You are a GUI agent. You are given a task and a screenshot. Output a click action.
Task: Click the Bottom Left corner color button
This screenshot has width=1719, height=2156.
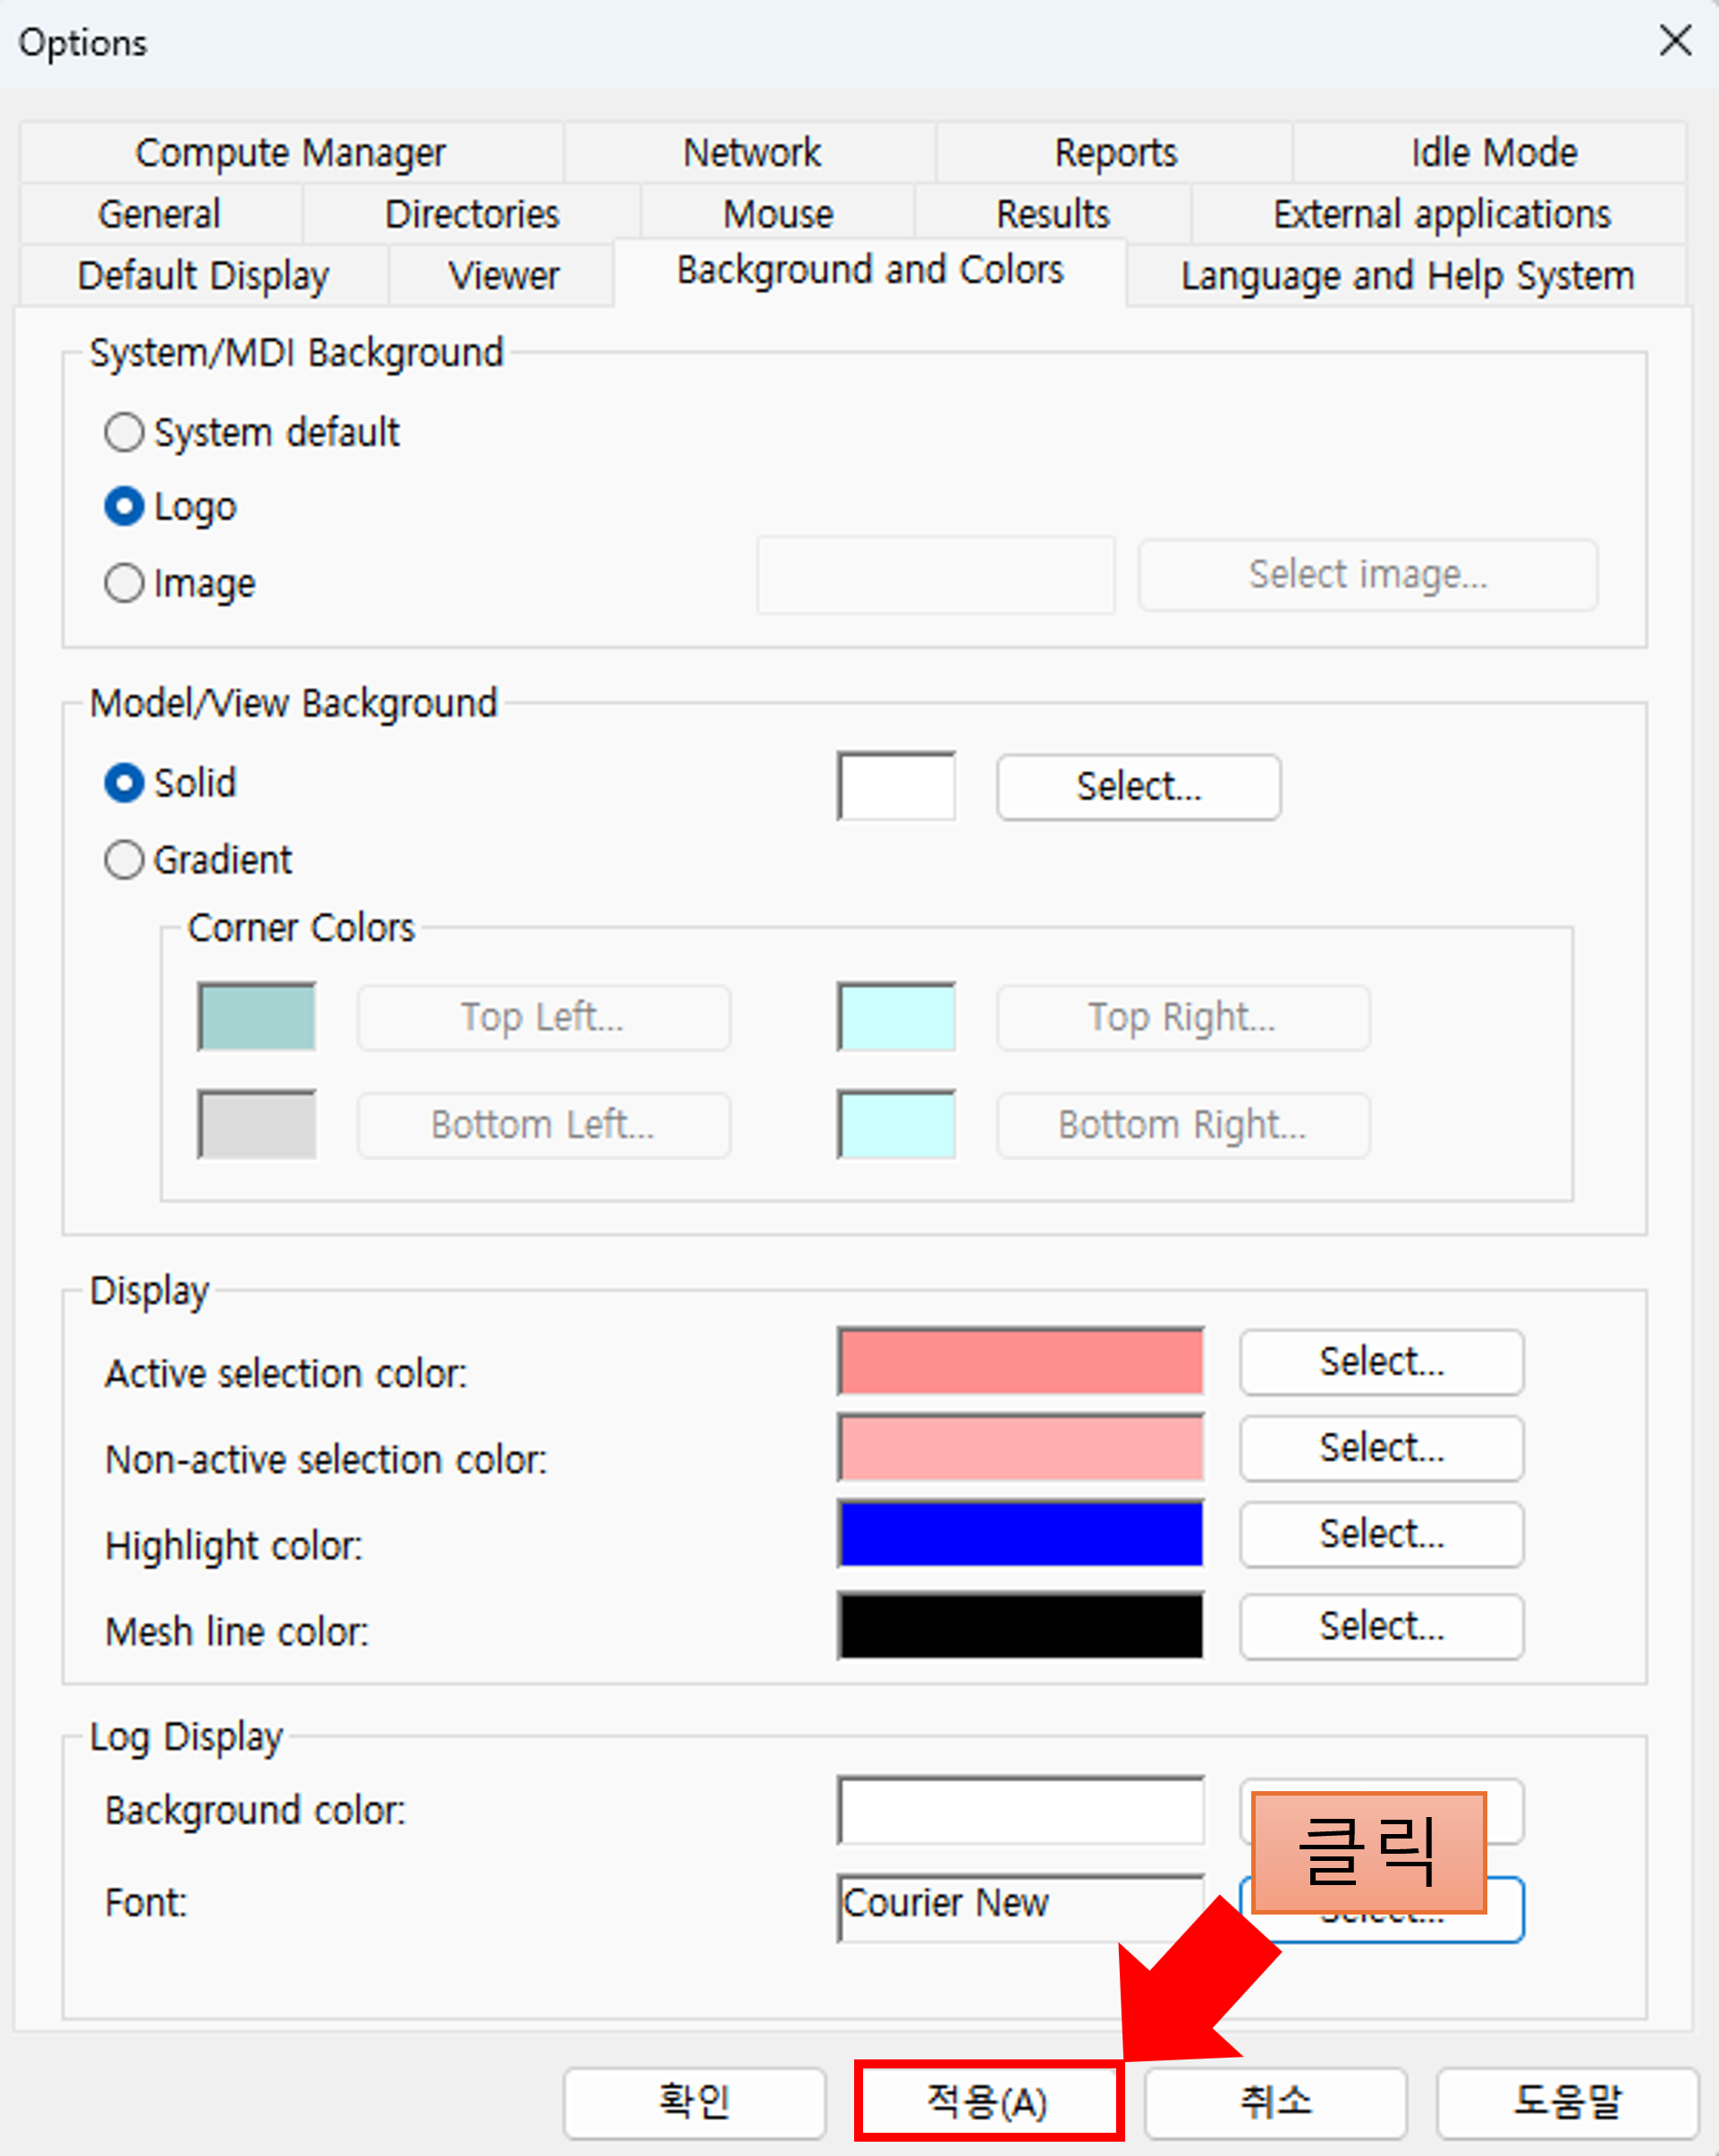543,1125
